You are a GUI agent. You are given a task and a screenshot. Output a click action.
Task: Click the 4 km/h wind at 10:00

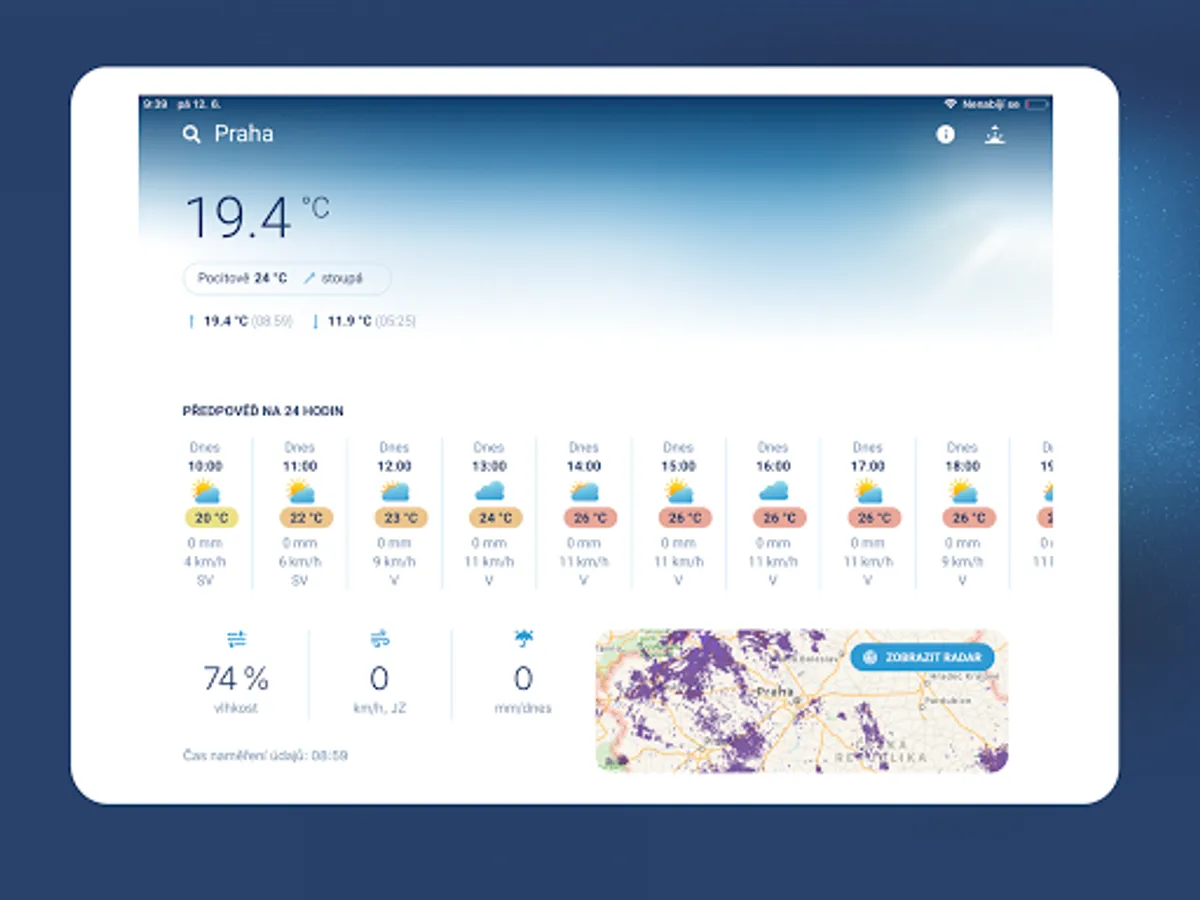205,562
